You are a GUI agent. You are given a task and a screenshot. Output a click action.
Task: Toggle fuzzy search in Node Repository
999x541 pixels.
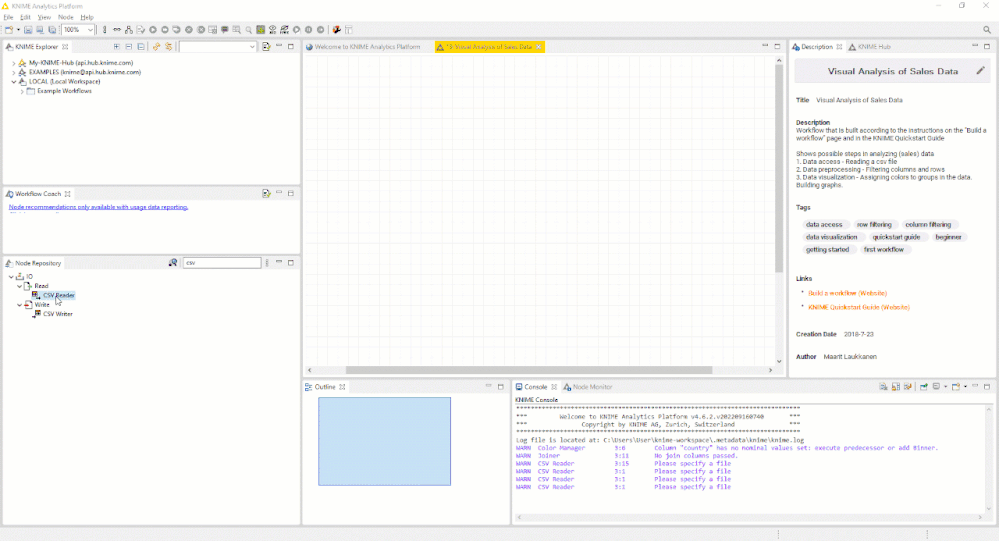click(x=173, y=263)
